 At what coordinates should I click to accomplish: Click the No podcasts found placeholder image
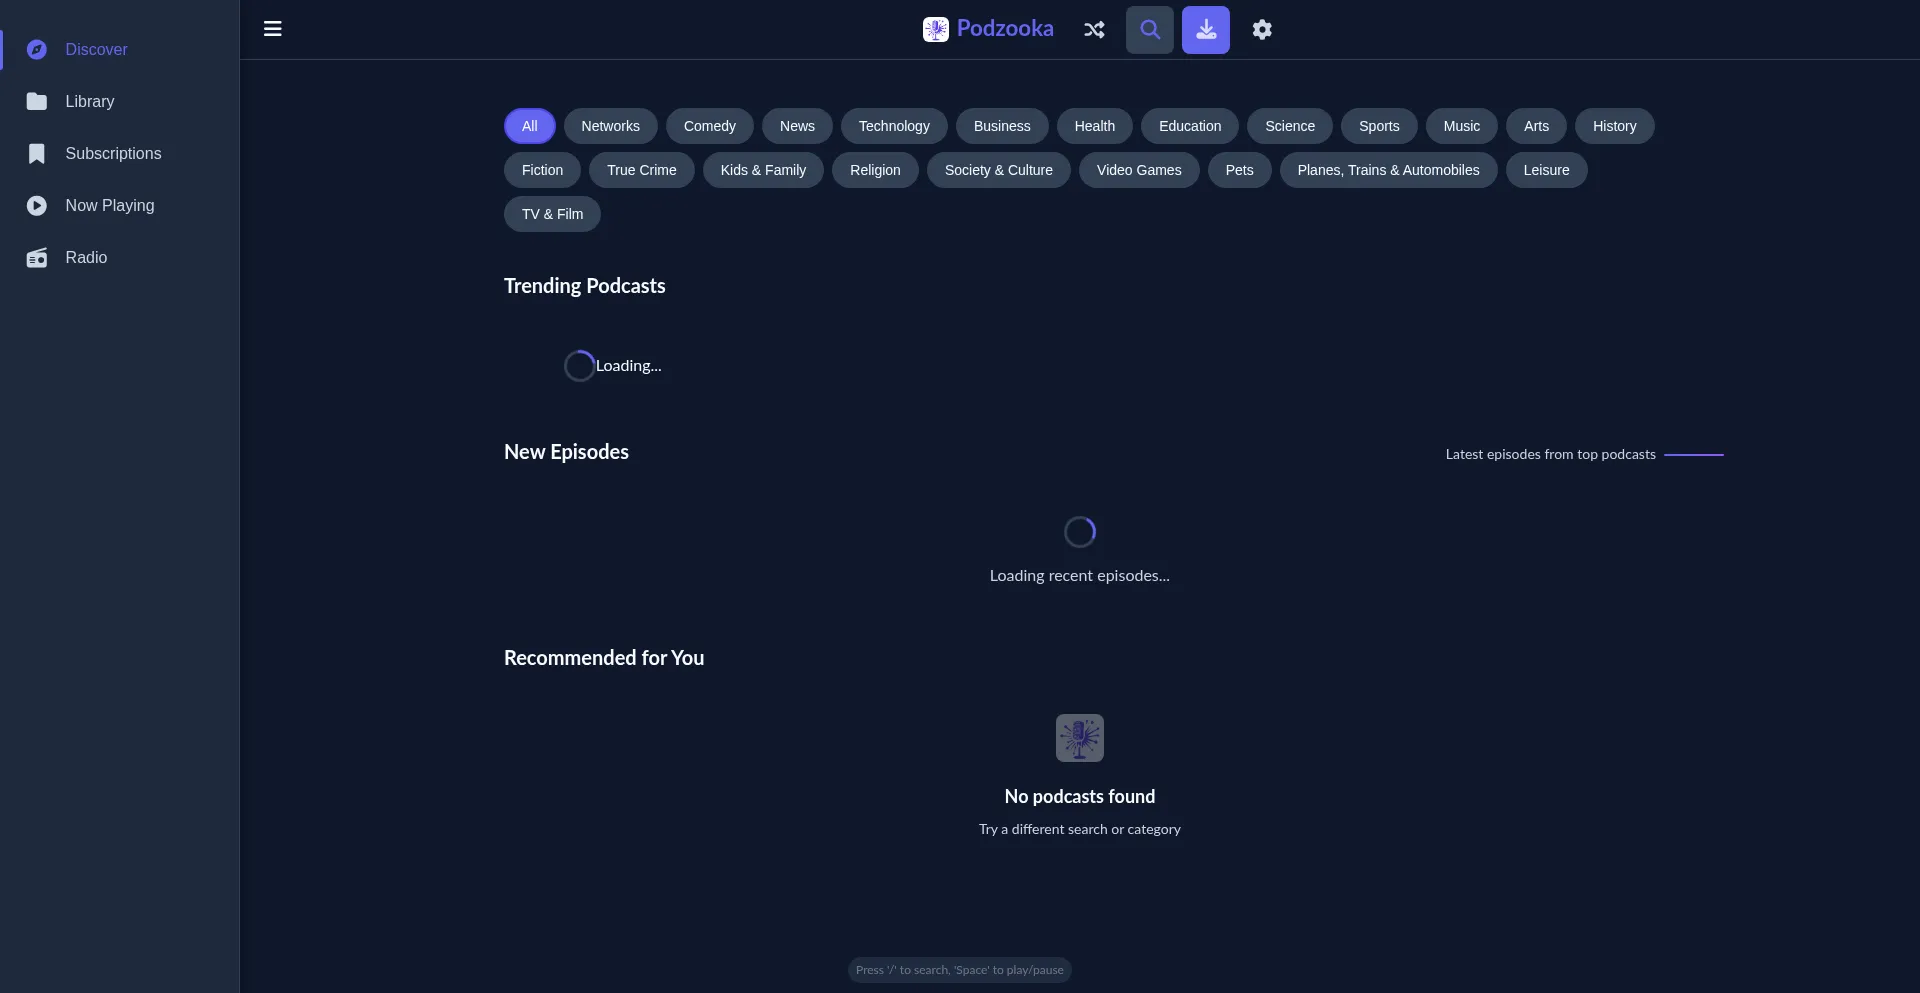1079,738
